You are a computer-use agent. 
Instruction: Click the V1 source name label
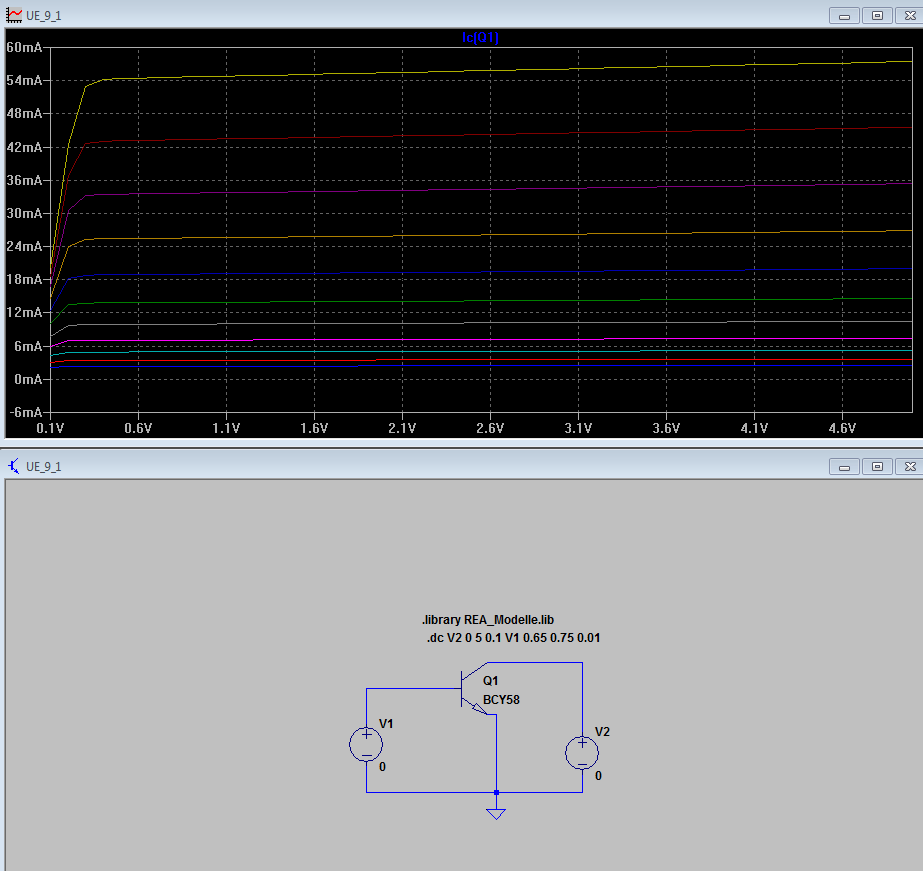click(x=386, y=724)
